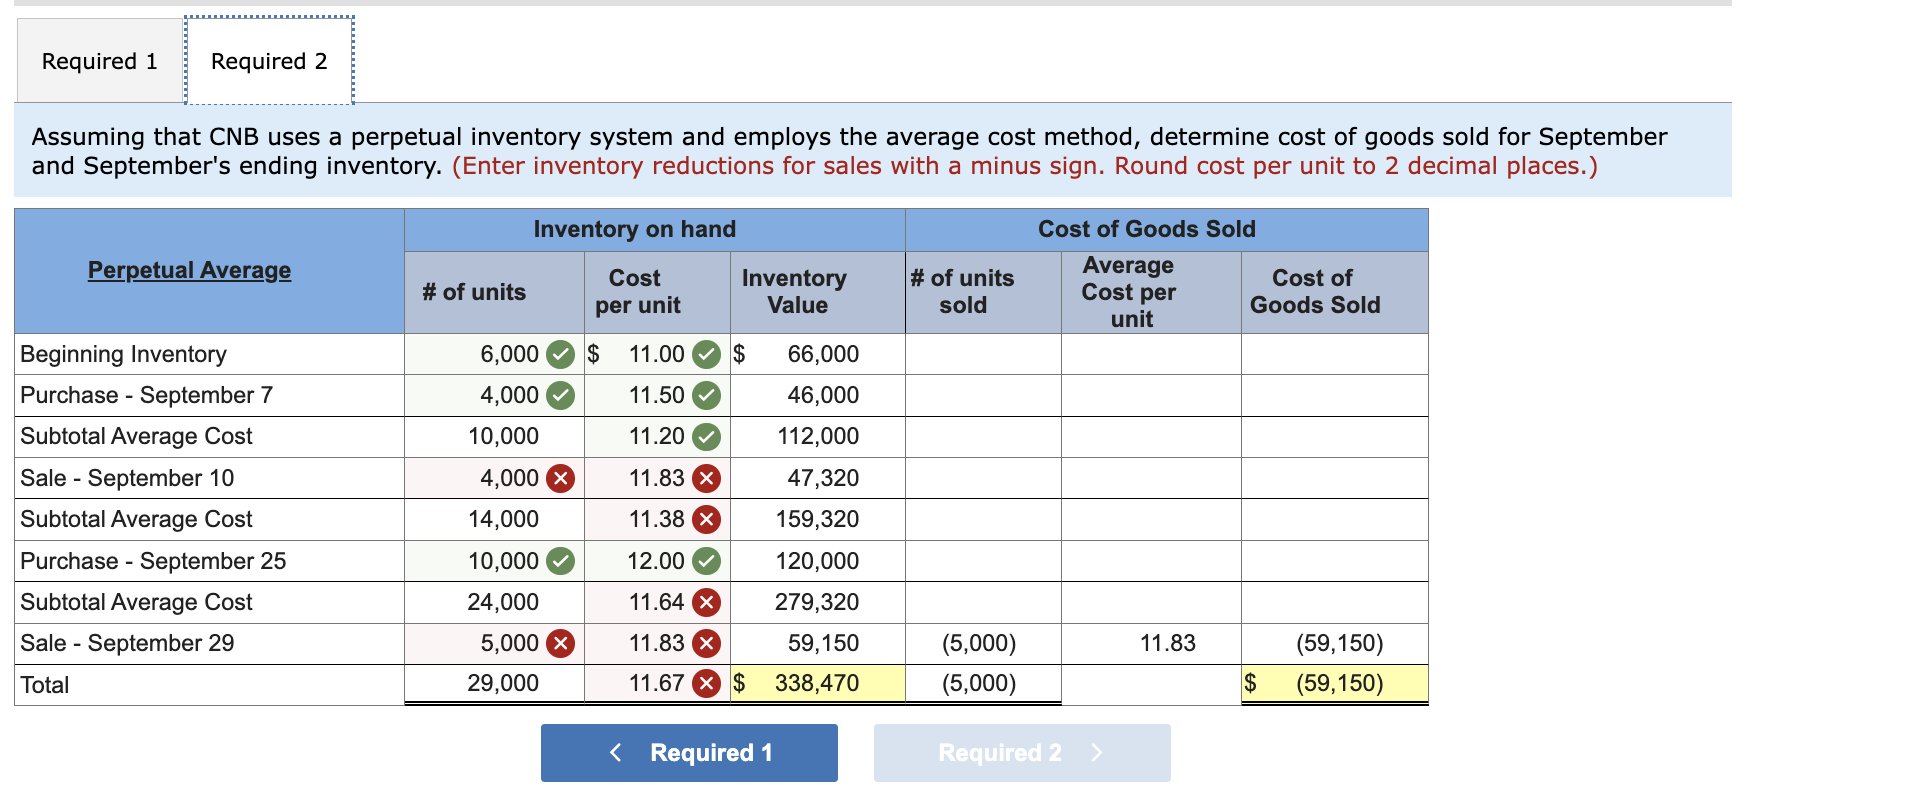The height and width of the screenshot is (806, 1912).
Task: Switch to the Required 1 tab
Action: point(100,61)
